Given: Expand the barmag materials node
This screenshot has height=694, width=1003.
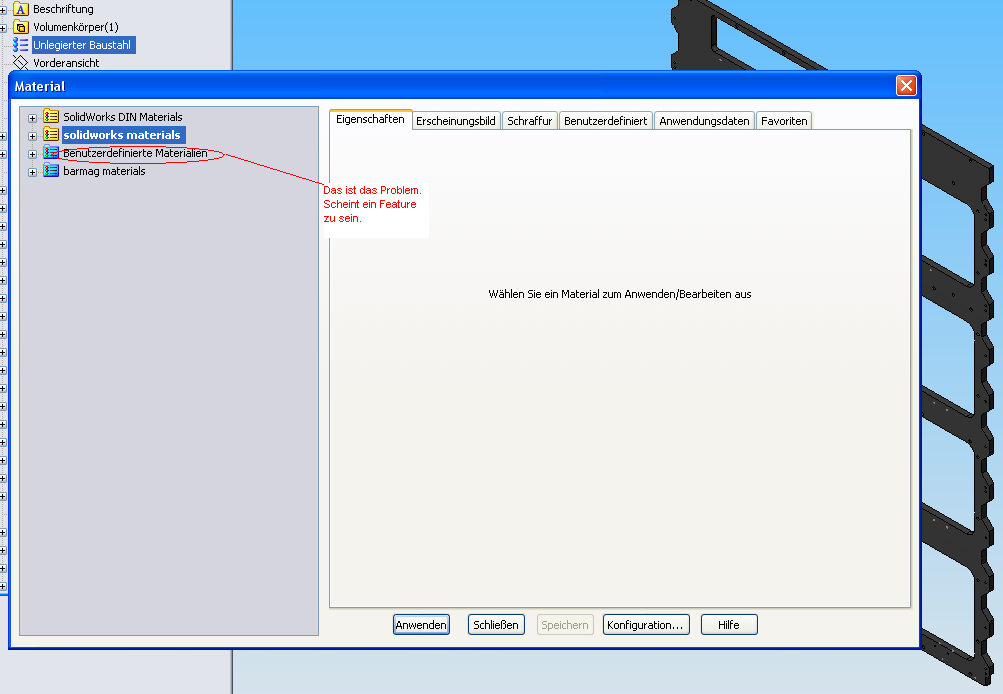Looking at the screenshot, I should [32, 172].
